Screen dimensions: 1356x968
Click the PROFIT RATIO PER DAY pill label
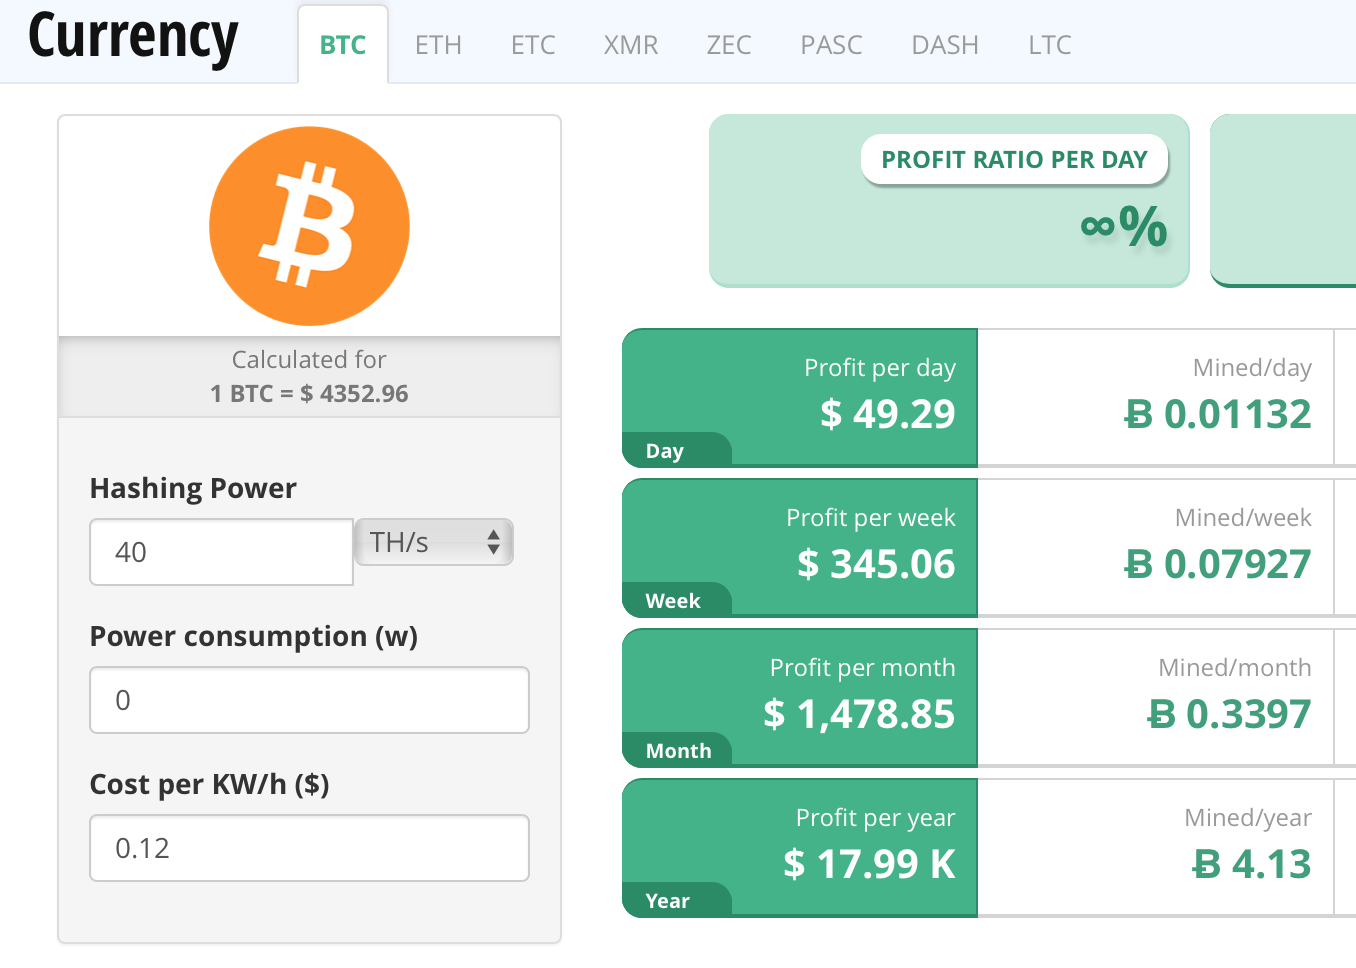pyautogui.click(x=1014, y=159)
